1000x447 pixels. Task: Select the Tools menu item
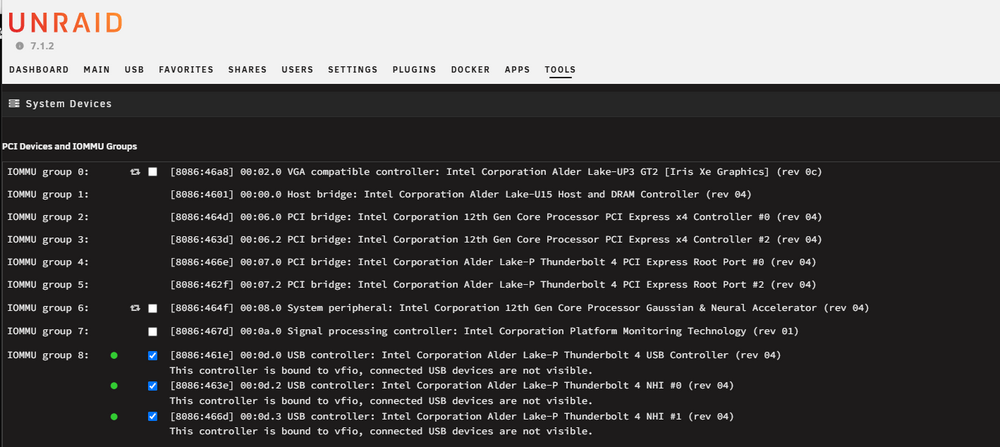click(560, 70)
